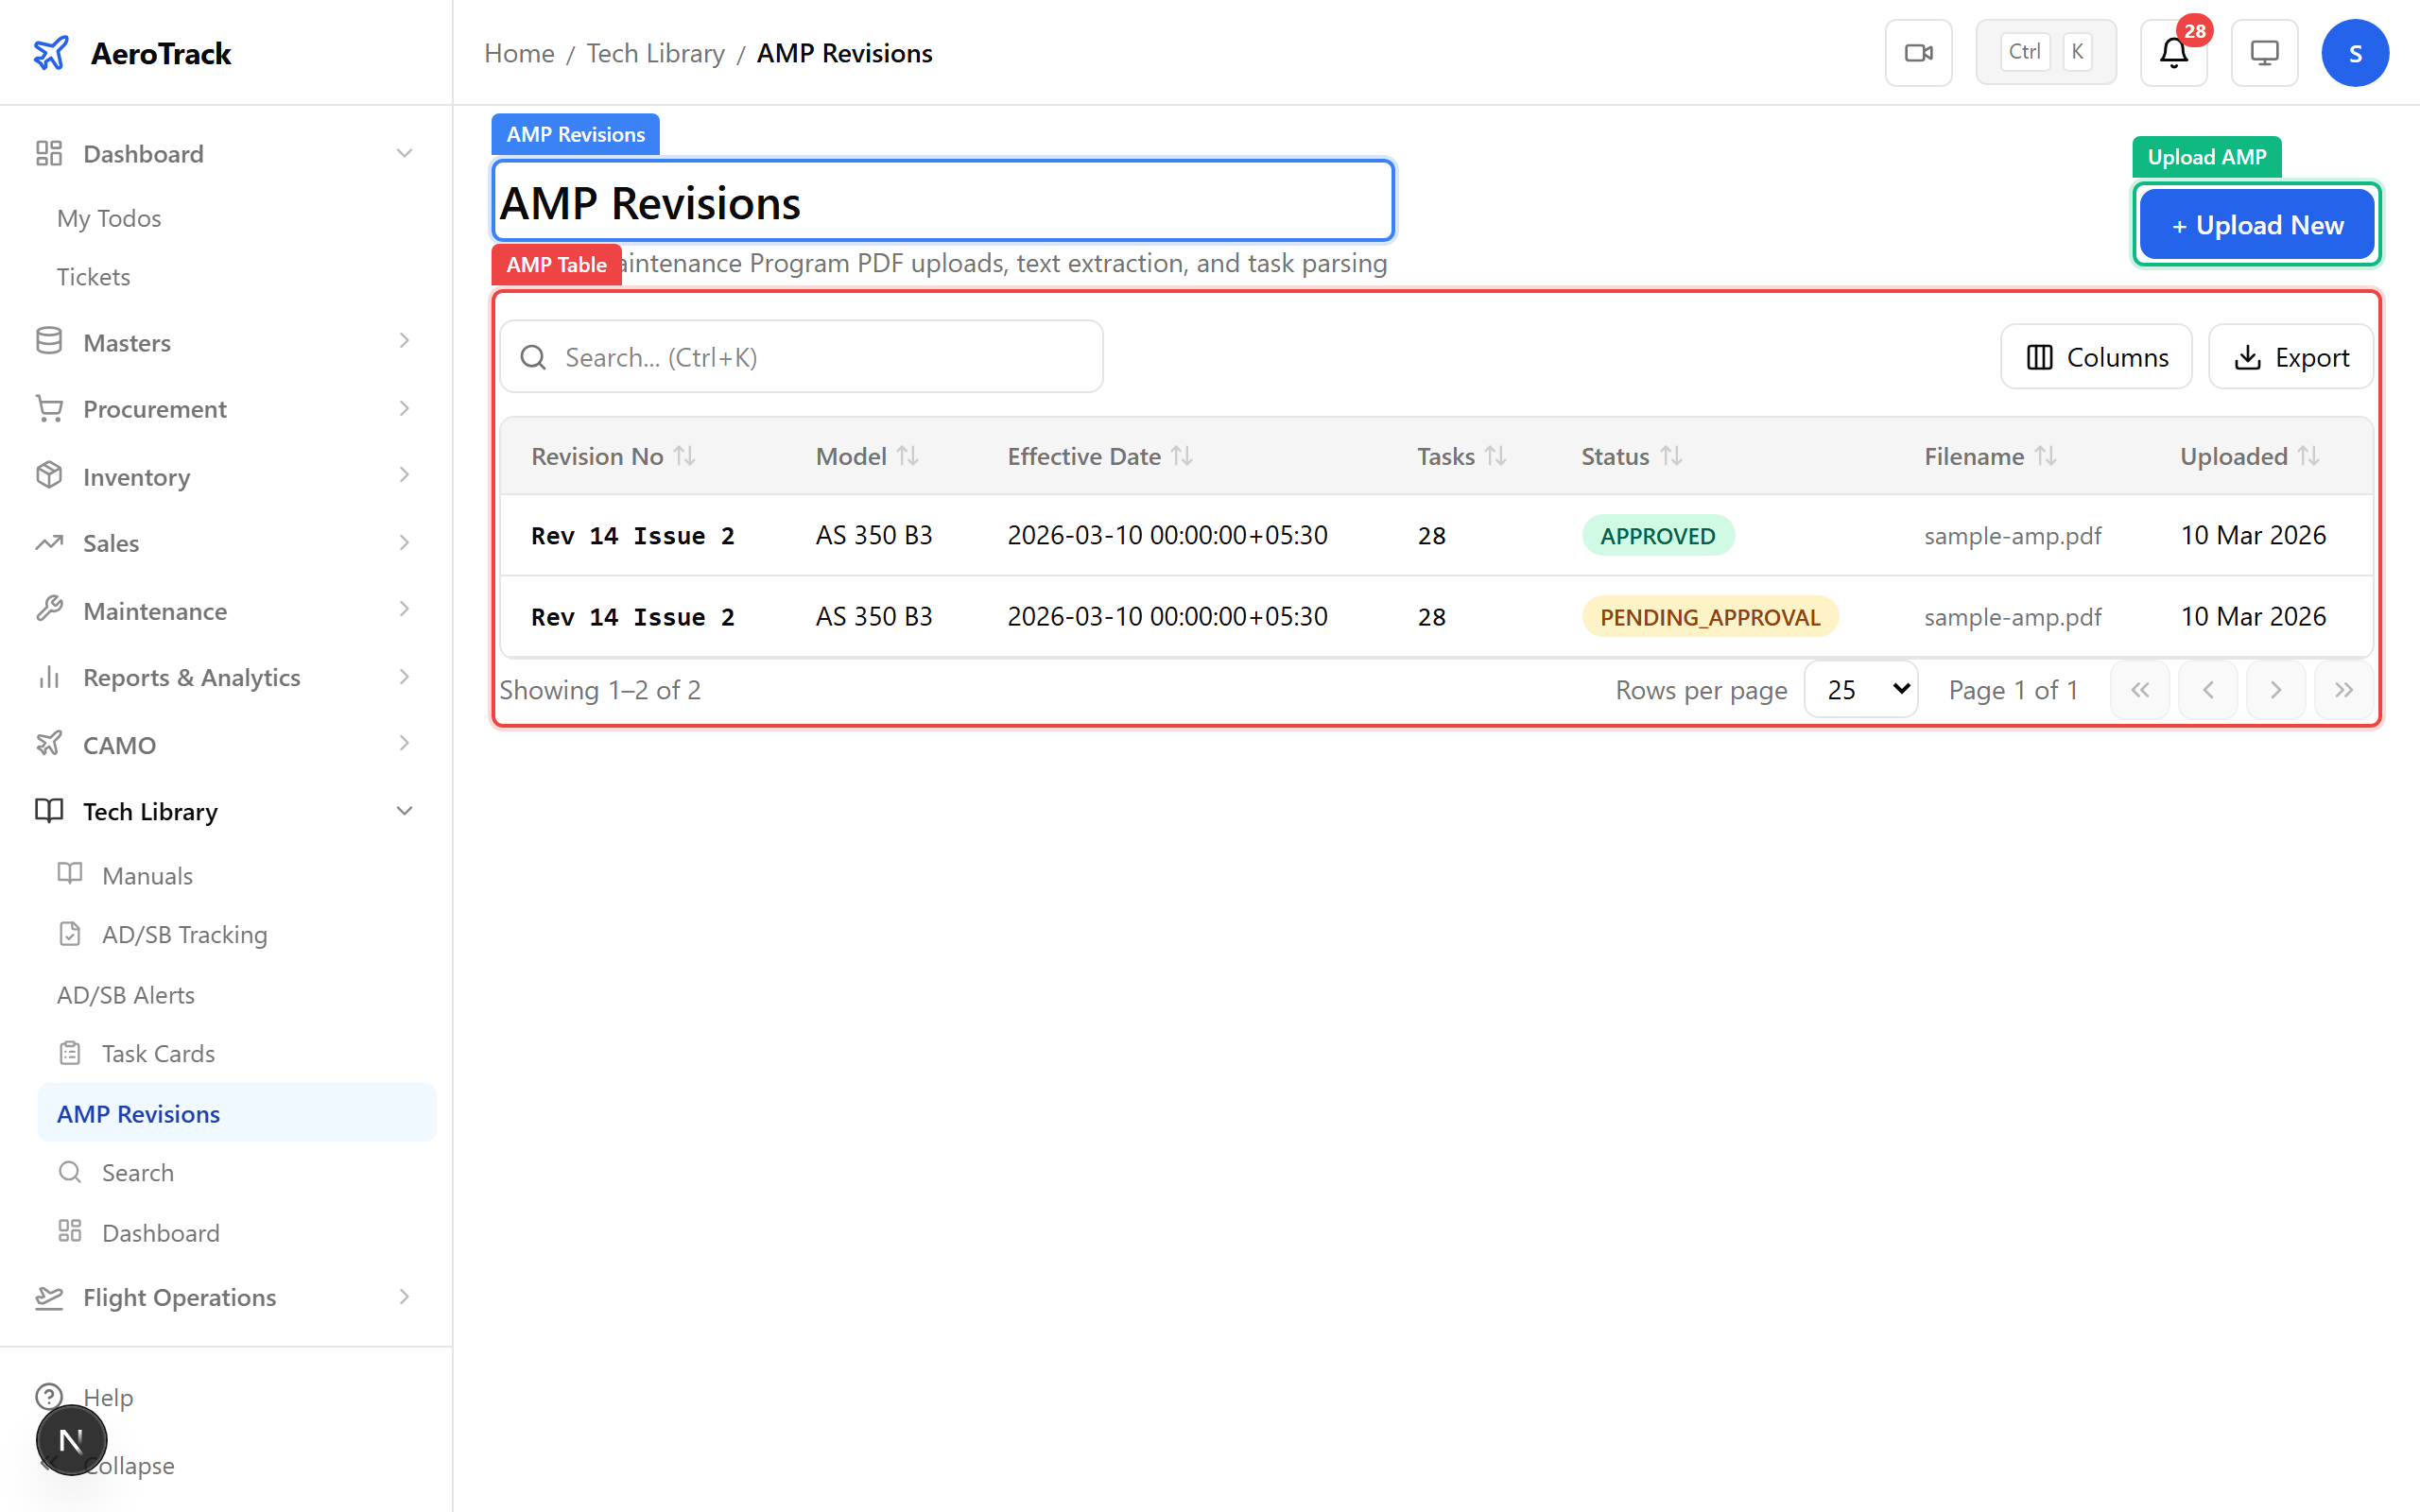Navigate to Tech Library via breadcrumb
This screenshot has height=1512, width=2420.
click(x=656, y=52)
